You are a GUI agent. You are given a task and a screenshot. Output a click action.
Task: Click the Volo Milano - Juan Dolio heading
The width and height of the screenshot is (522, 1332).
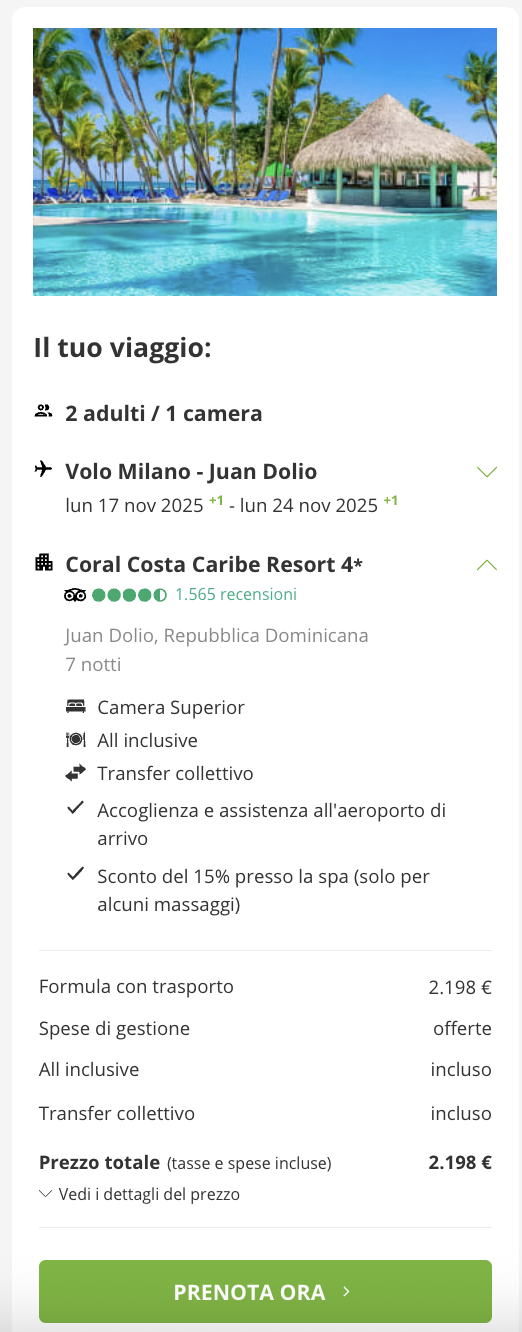click(x=191, y=471)
